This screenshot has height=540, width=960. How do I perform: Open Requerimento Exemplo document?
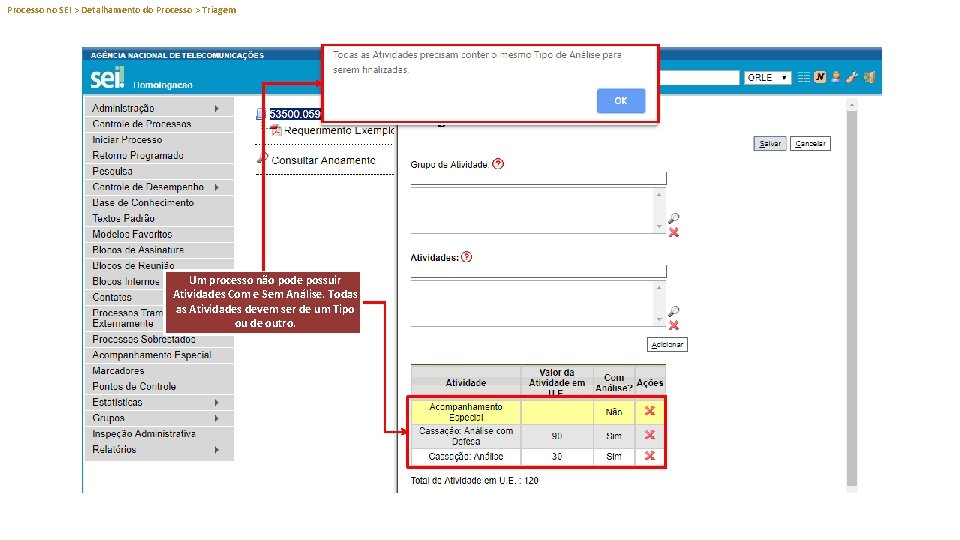(x=339, y=130)
